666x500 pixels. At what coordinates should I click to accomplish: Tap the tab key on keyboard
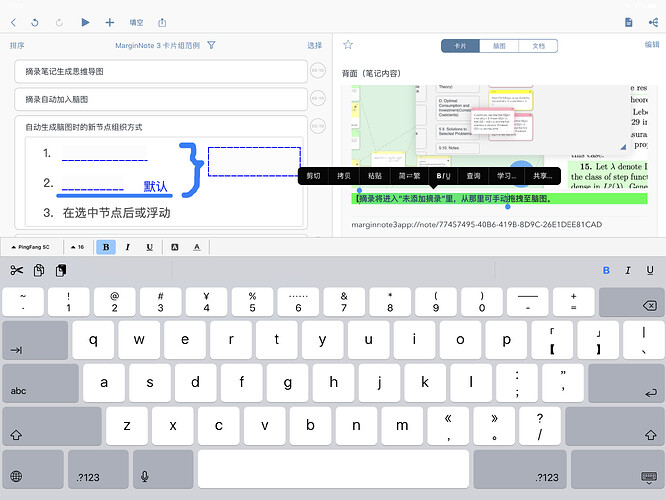35,340
